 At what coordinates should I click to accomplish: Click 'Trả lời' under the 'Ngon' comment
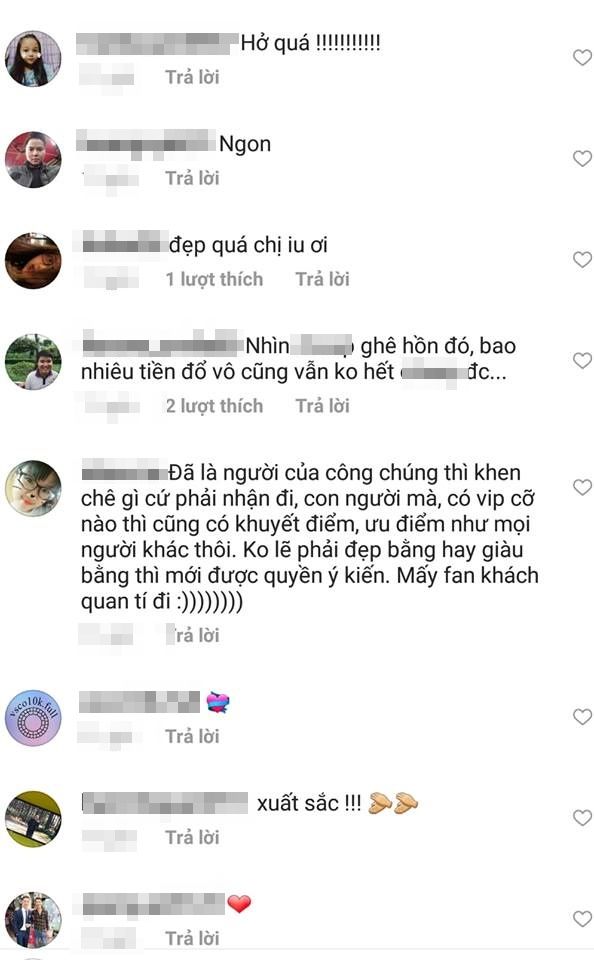(192, 178)
